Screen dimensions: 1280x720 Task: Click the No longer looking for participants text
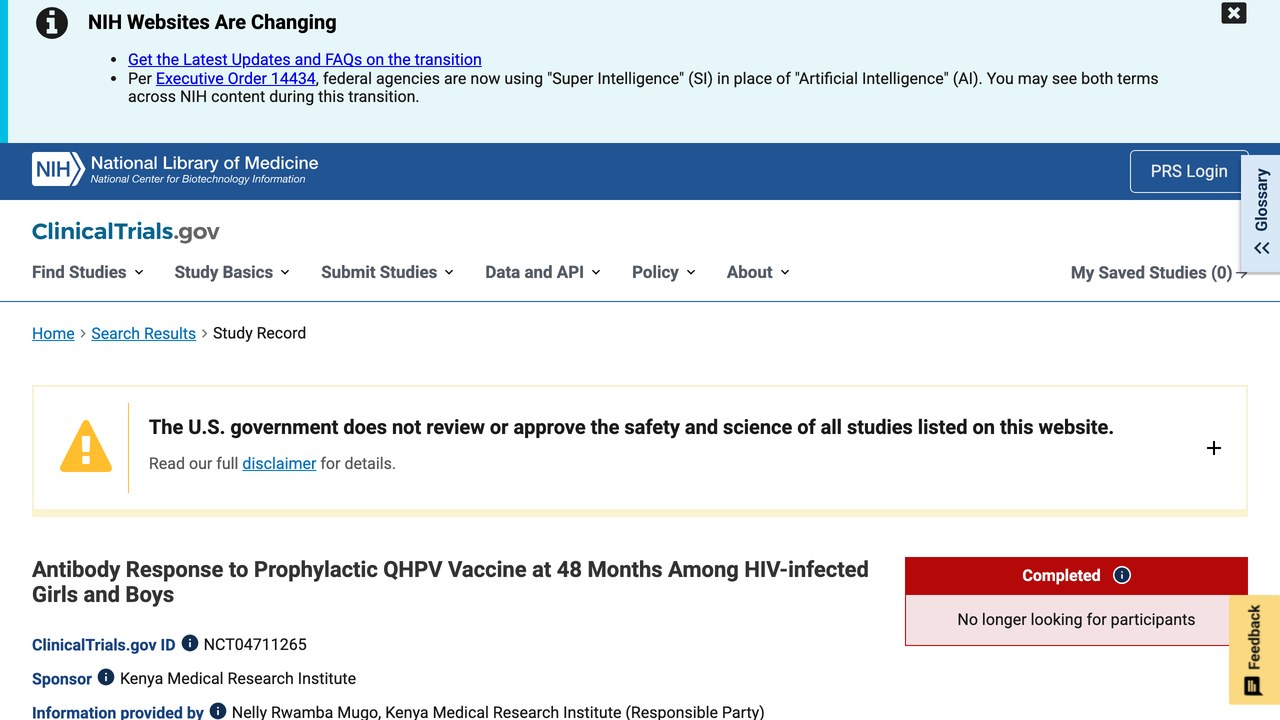1076,619
